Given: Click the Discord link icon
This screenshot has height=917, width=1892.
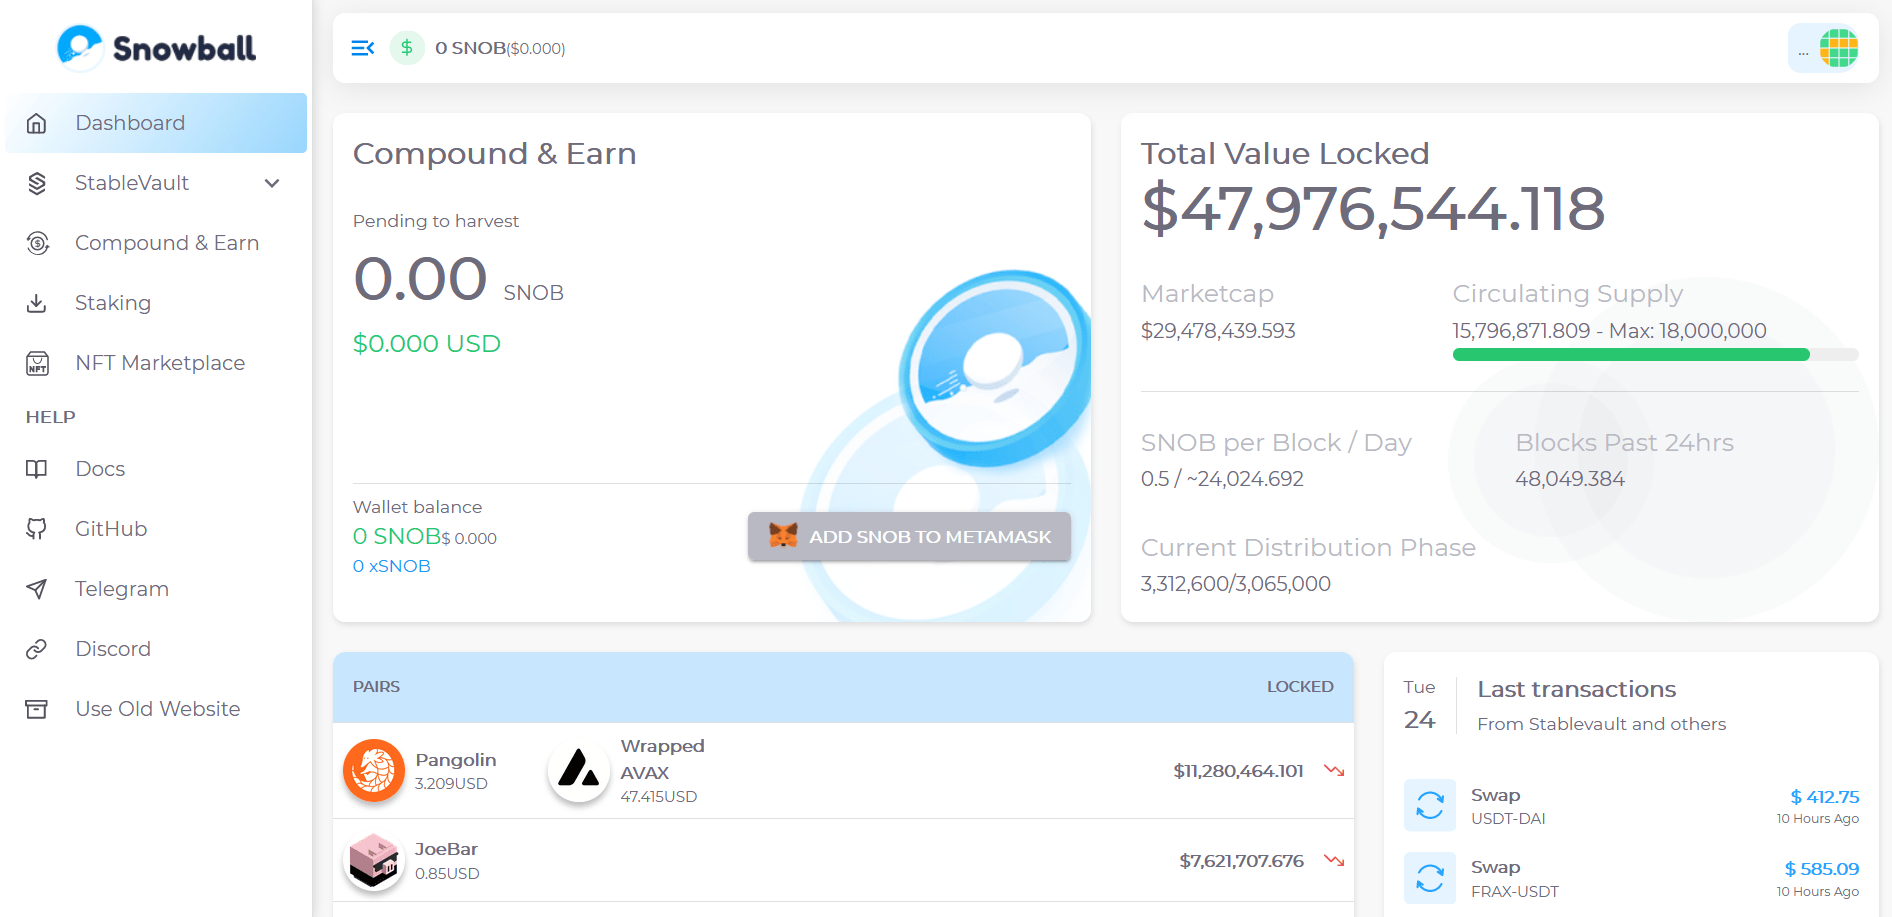Looking at the screenshot, I should 37,649.
